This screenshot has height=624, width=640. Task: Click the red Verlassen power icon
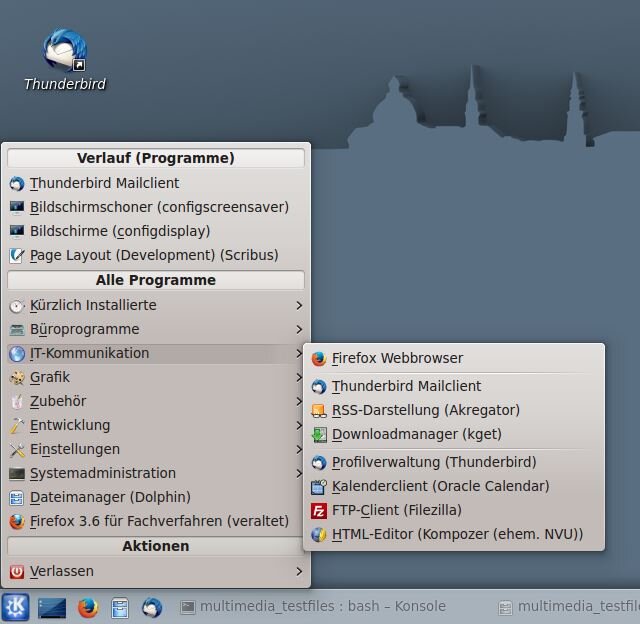17,572
